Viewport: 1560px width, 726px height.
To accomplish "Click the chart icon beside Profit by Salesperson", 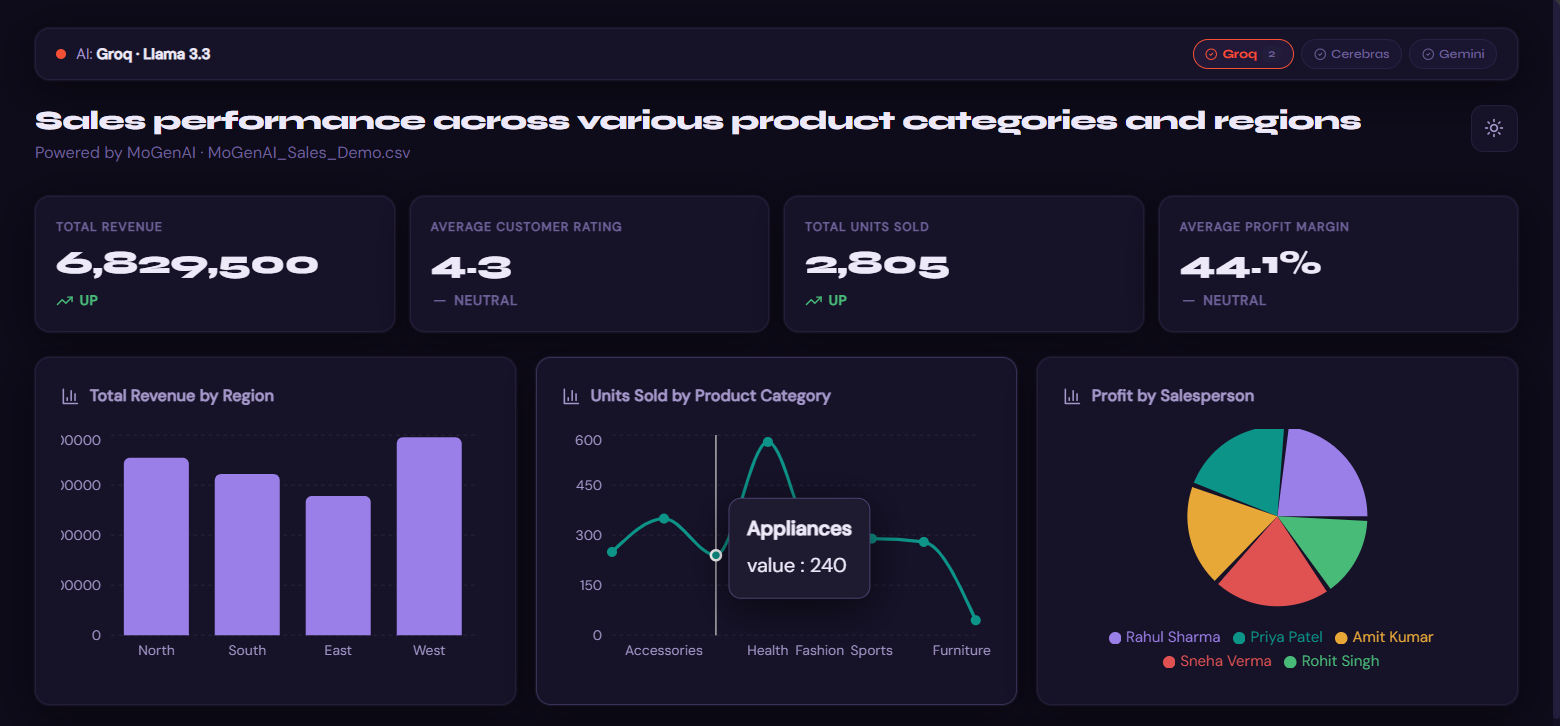I will click(x=1072, y=396).
